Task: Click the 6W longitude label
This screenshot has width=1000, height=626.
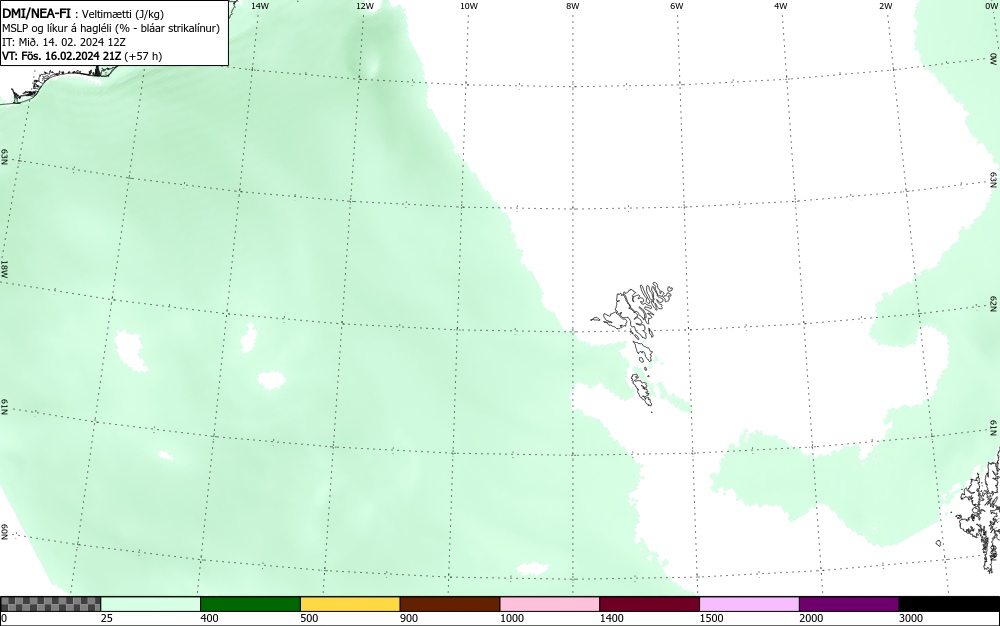Action: point(677,6)
